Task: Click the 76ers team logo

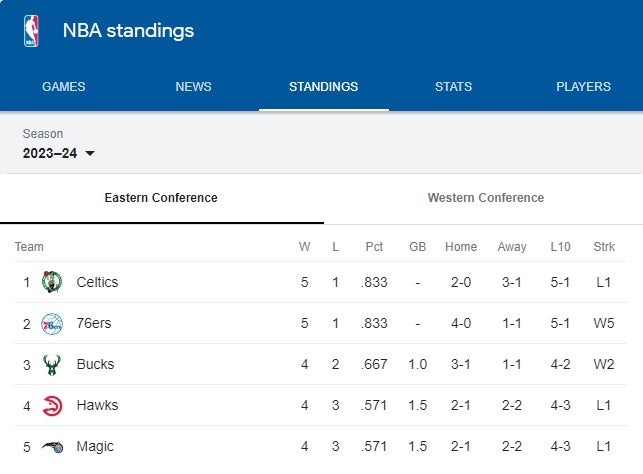Action: [52, 323]
